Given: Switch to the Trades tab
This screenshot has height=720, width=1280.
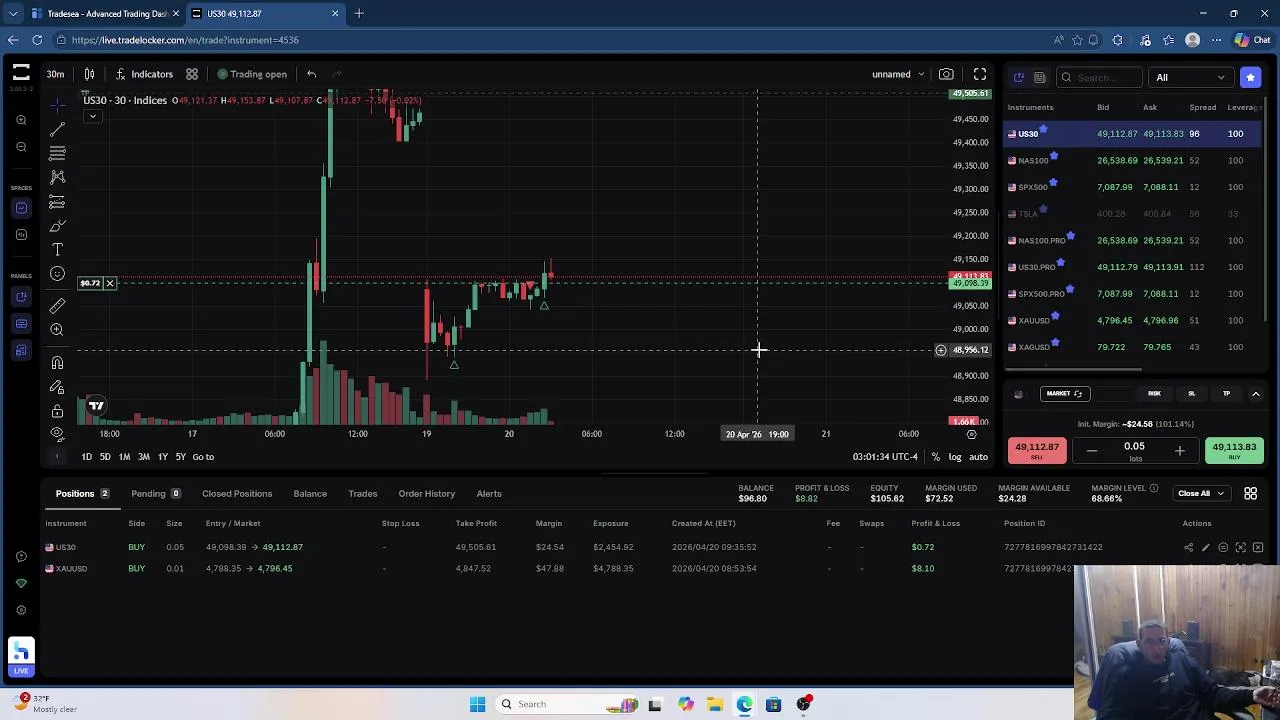Looking at the screenshot, I should click(x=362, y=494).
